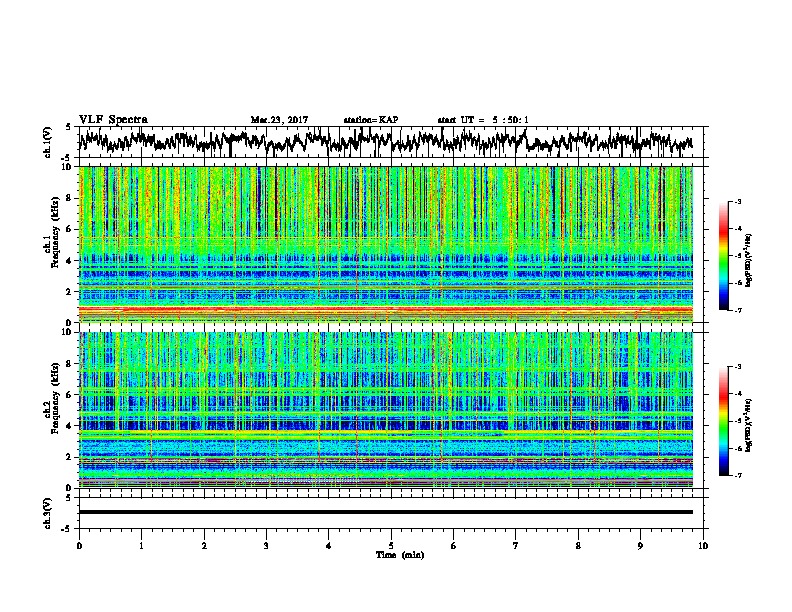Viewport: 792px width, 612px height.
Task: Click the time axis tick label "10"
Action: 703,546
